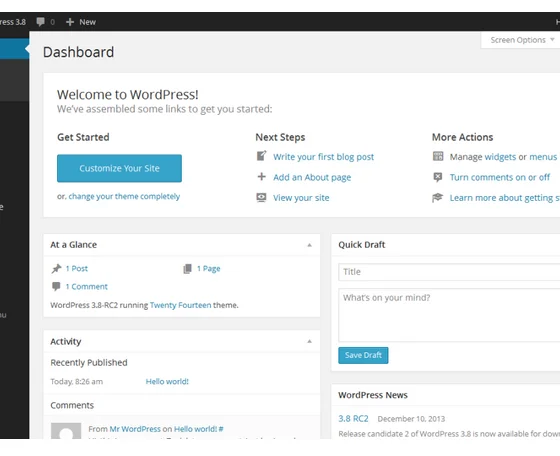Open the 1 Comment link
Viewport: 560px width, 456px height.
point(86,287)
